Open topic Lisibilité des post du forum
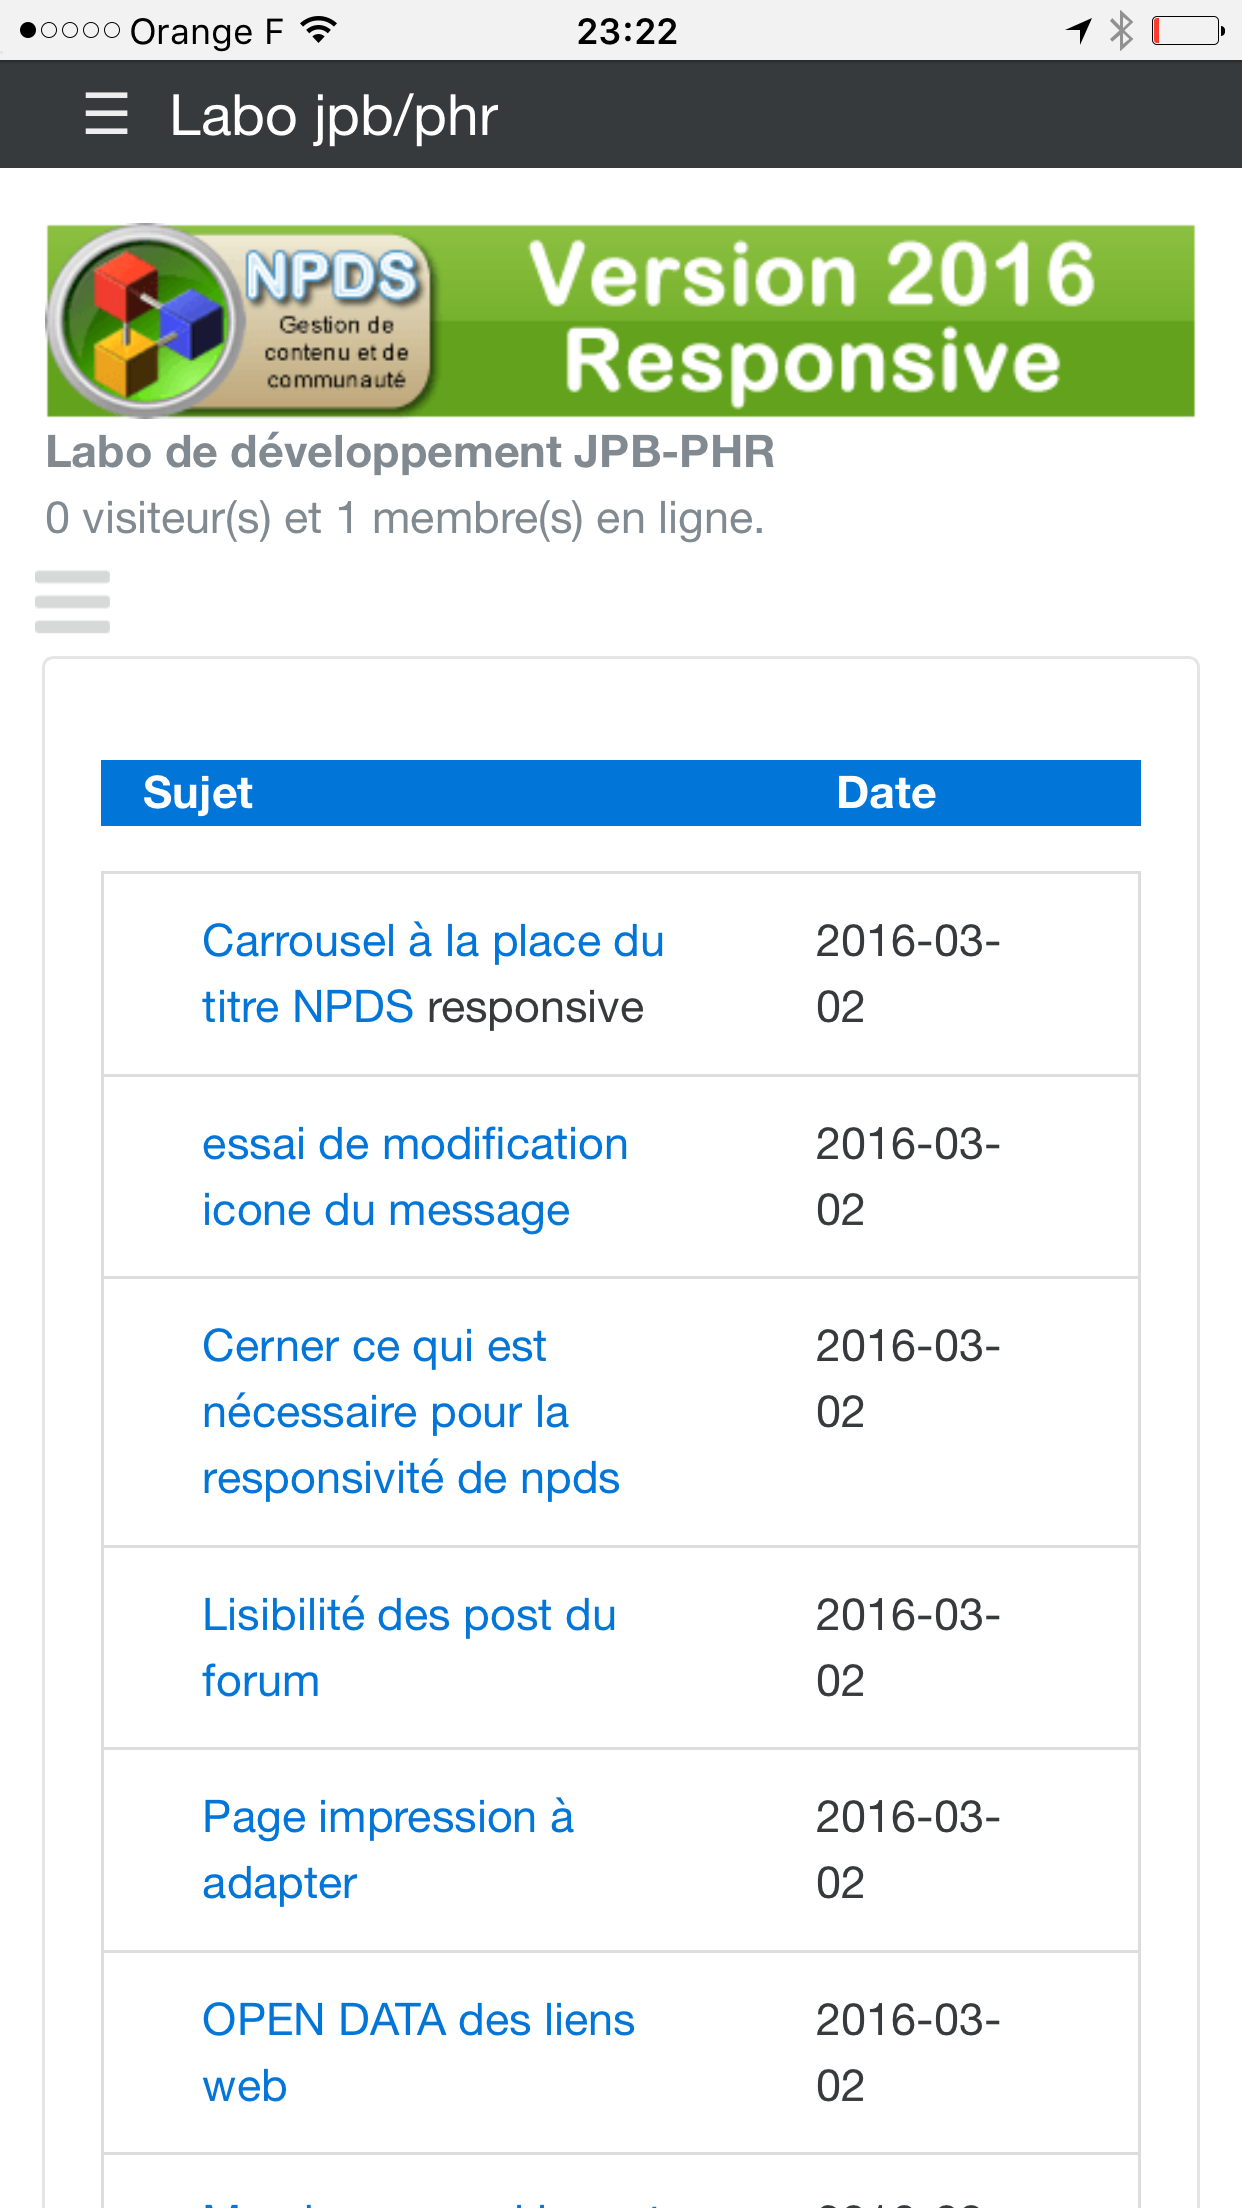Viewport: 1242px width, 2208px height. coord(409,1648)
